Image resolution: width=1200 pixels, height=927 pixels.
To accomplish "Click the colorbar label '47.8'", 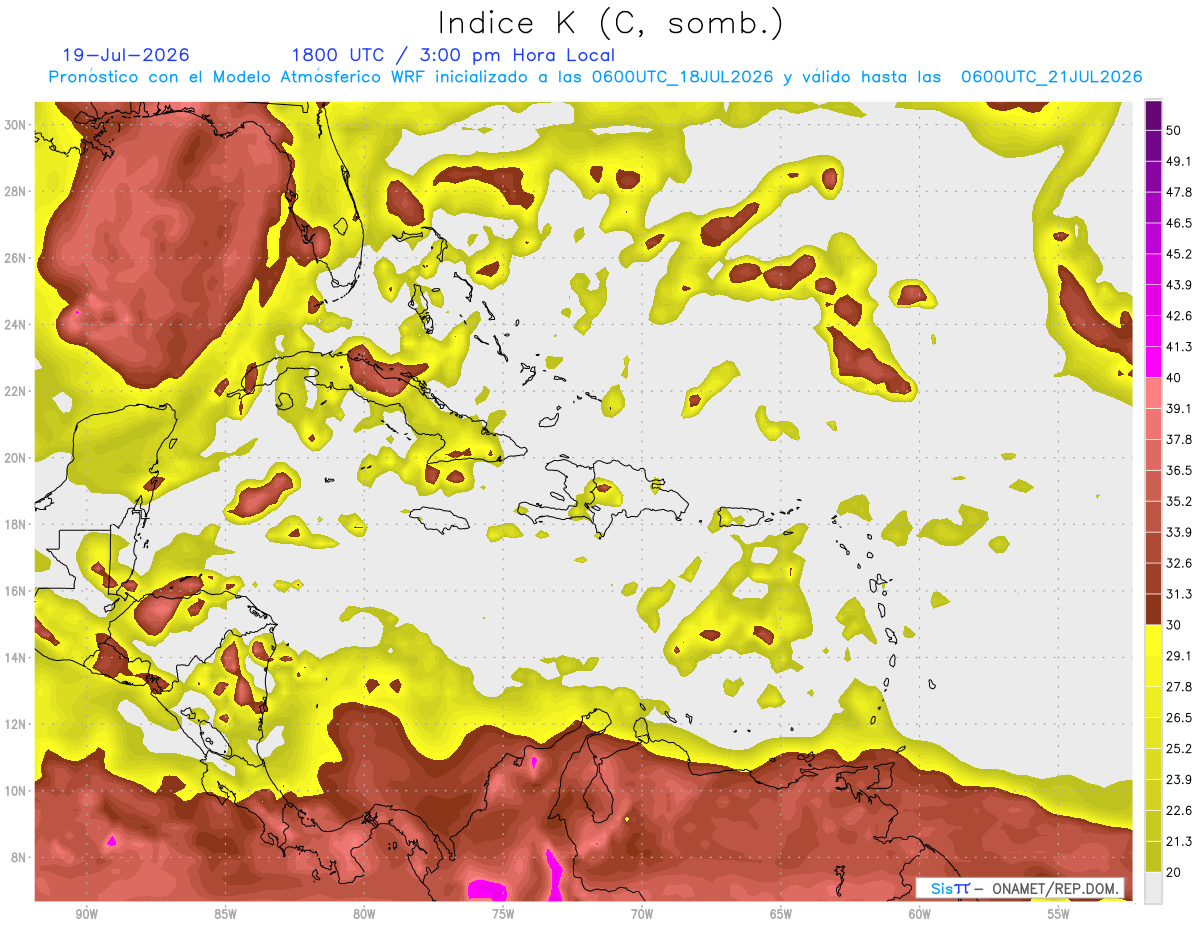I will click(1178, 192).
